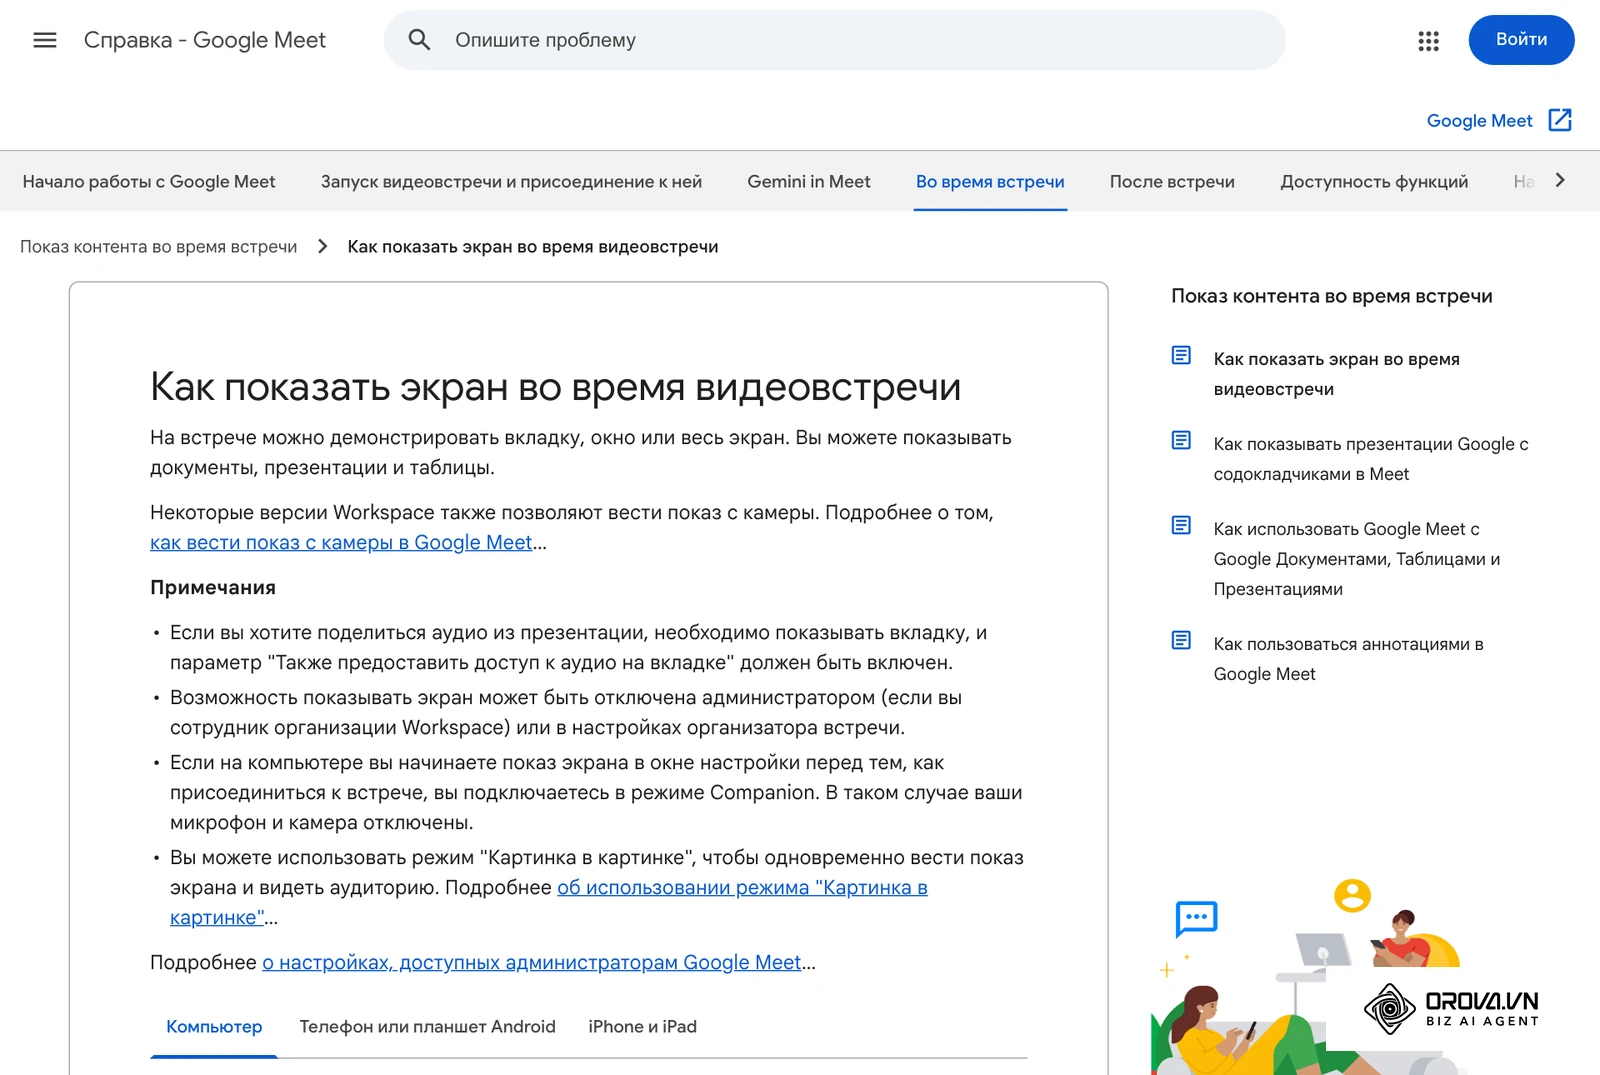
Task: Select the "Gemini in Meet" tab
Action: click(x=809, y=182)
